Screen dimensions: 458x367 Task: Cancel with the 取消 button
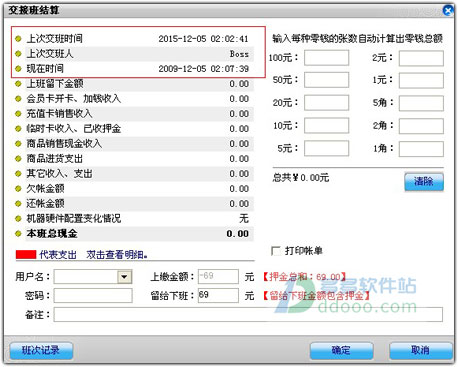(x=421, y=350)
